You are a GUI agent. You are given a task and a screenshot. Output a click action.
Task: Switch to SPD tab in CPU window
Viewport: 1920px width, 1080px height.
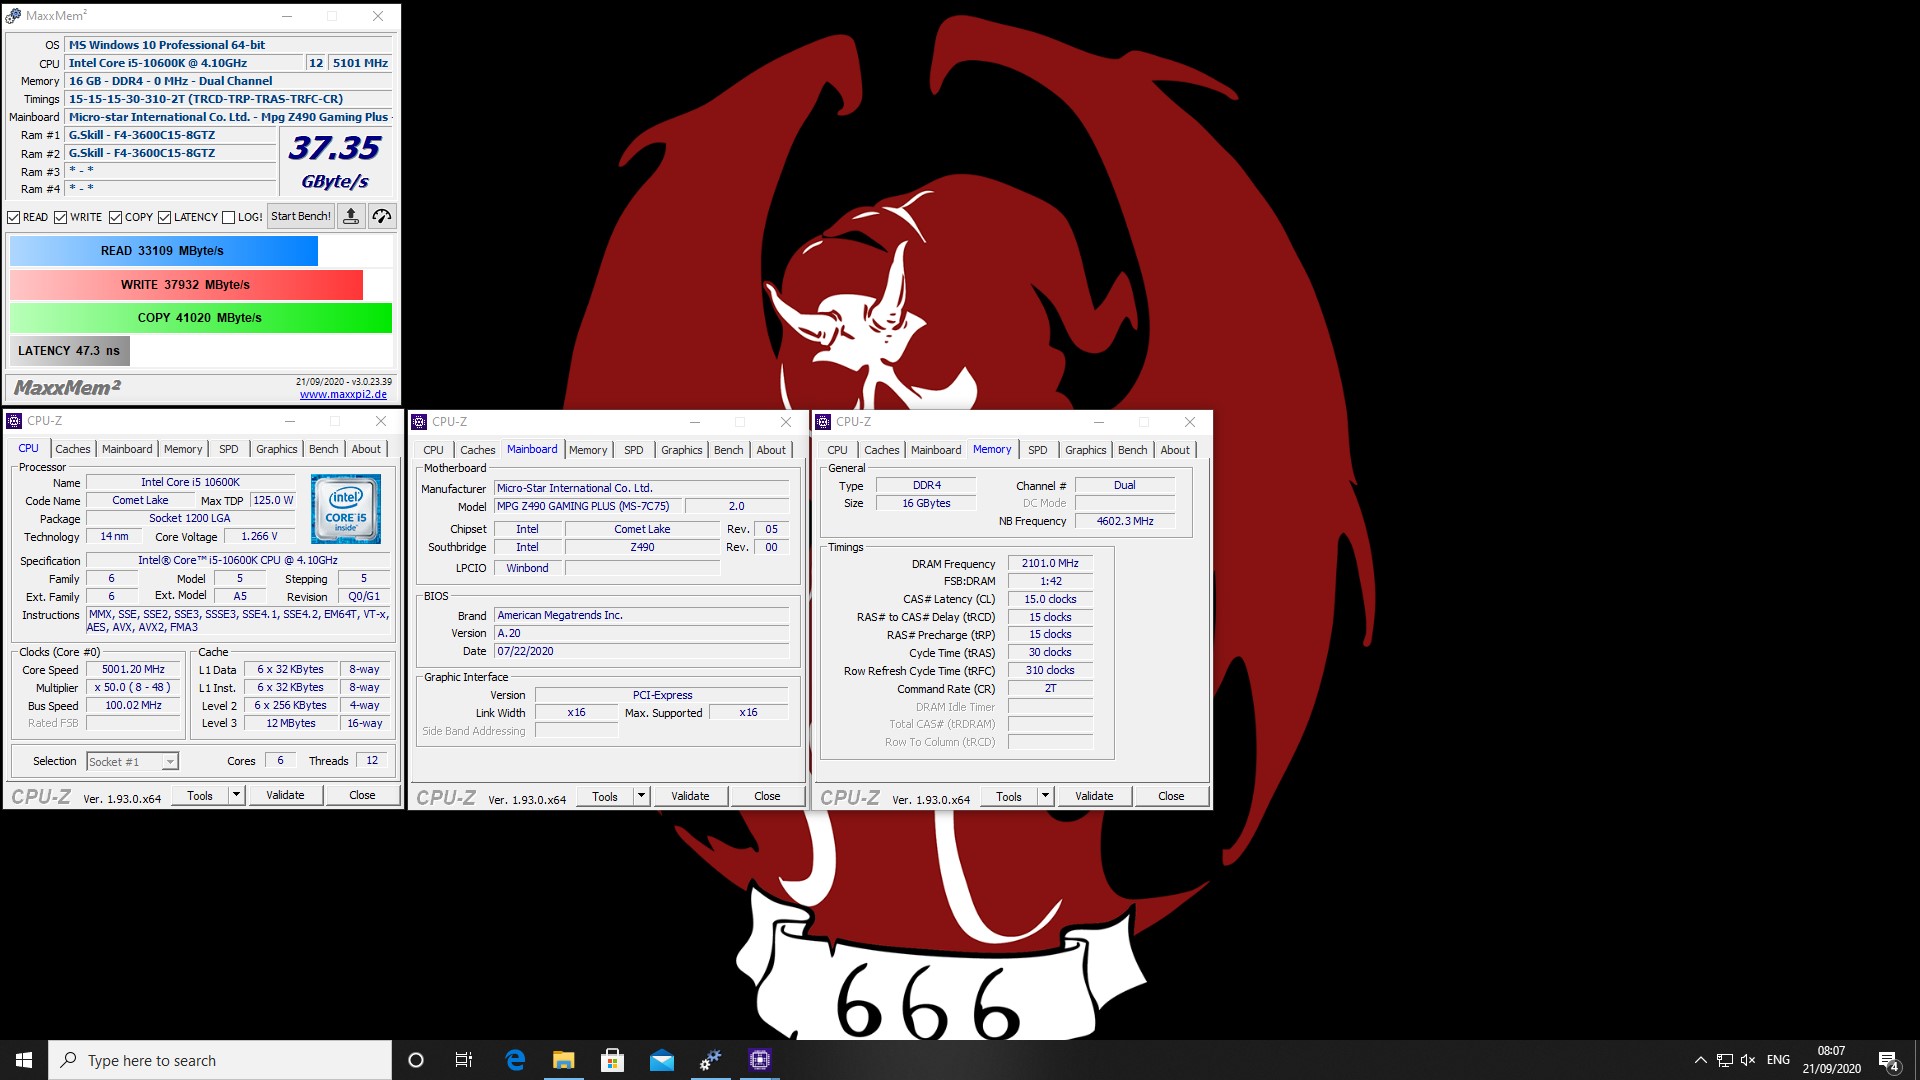point(229,449)
